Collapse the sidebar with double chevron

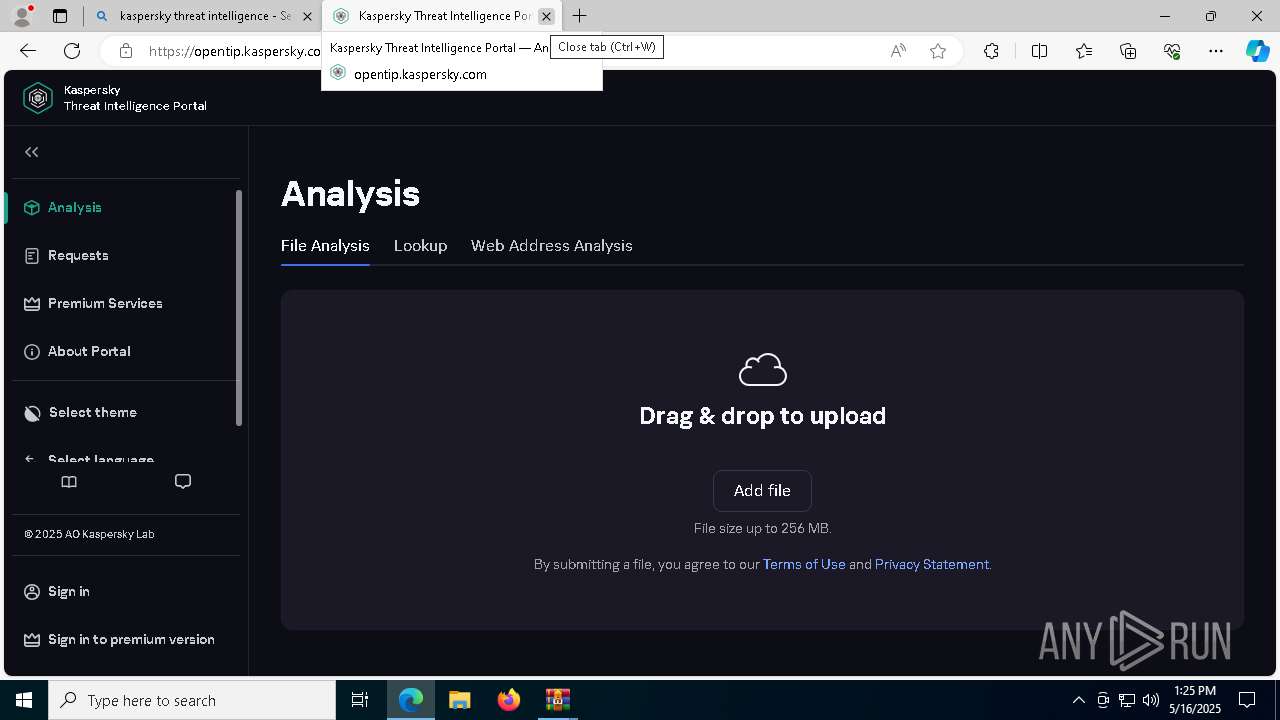coord(32,152)
